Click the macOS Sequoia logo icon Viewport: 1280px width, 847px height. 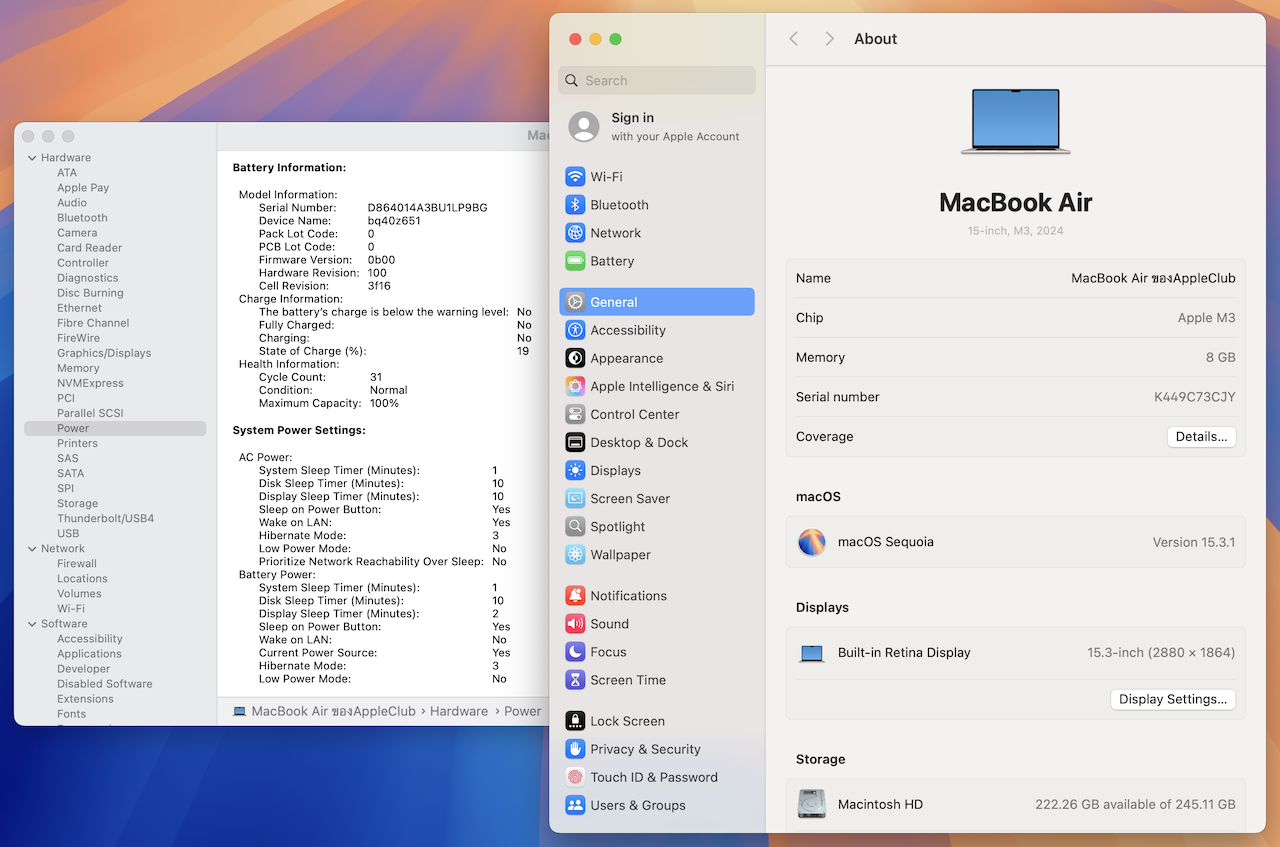812,542
